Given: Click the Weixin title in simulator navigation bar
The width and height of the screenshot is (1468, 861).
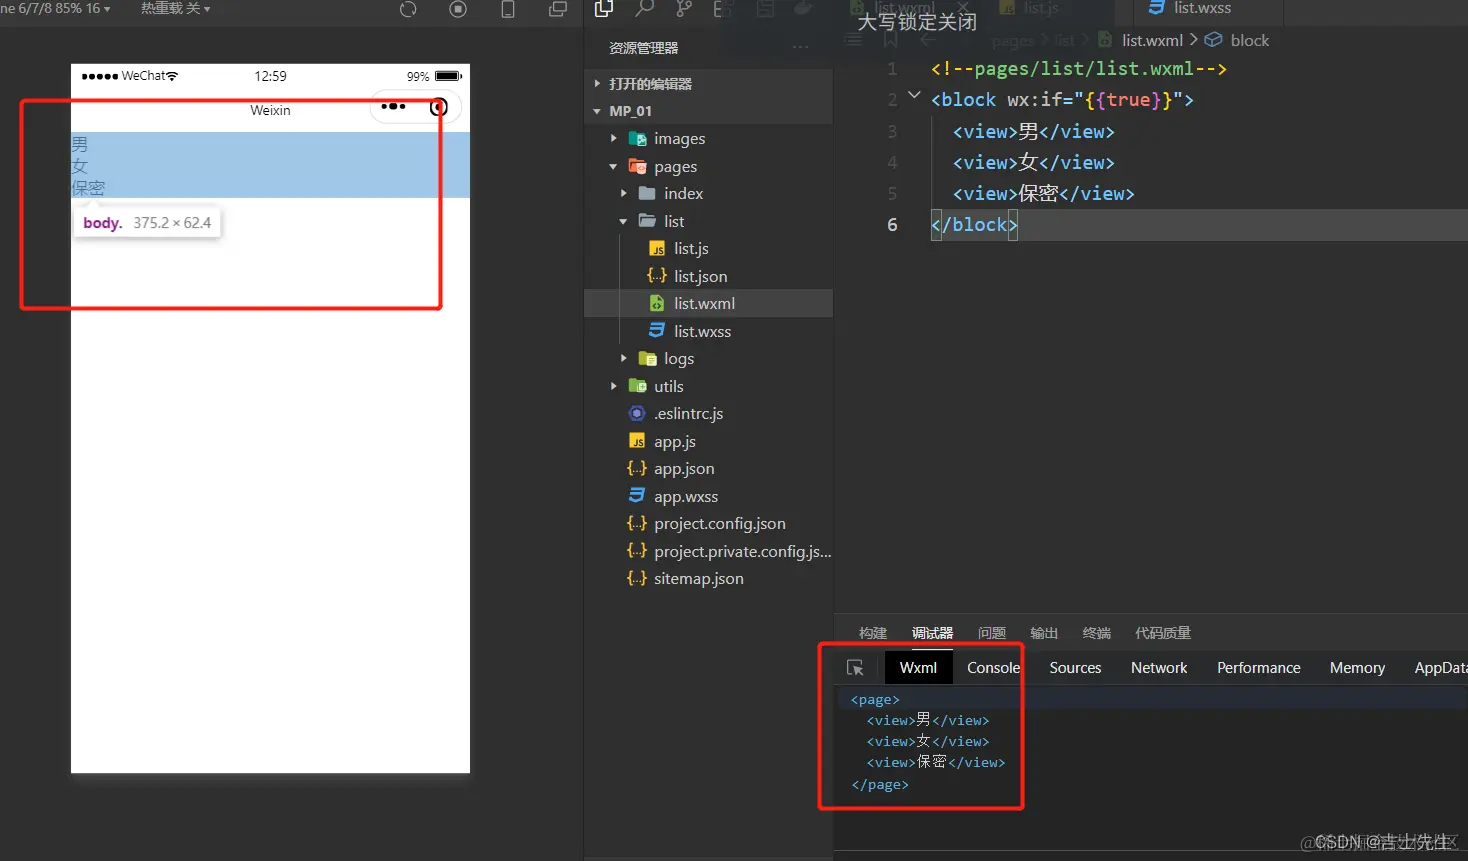Looking at the screenshot, I should (x=270, y=110).
